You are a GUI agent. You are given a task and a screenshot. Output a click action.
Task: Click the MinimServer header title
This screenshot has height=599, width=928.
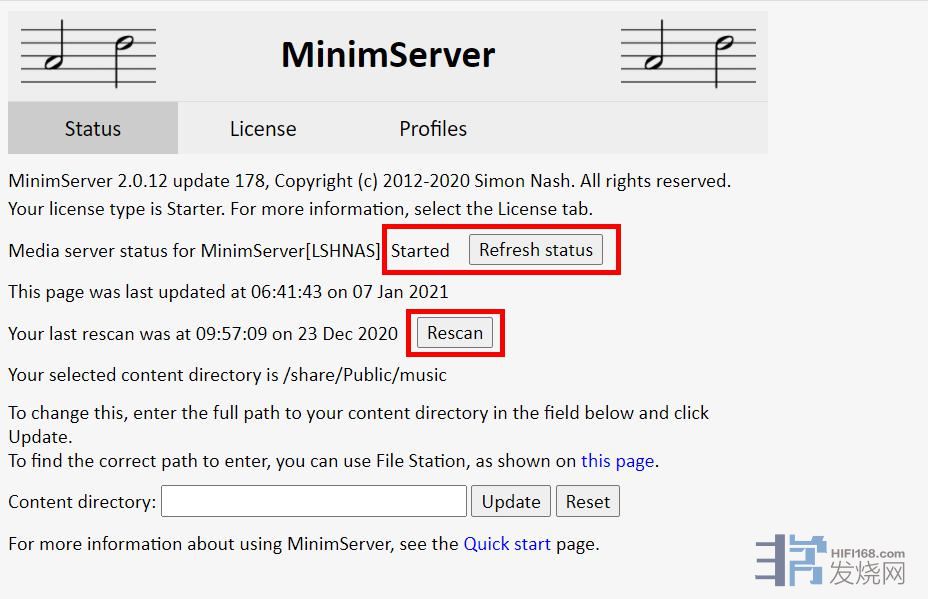387,55
